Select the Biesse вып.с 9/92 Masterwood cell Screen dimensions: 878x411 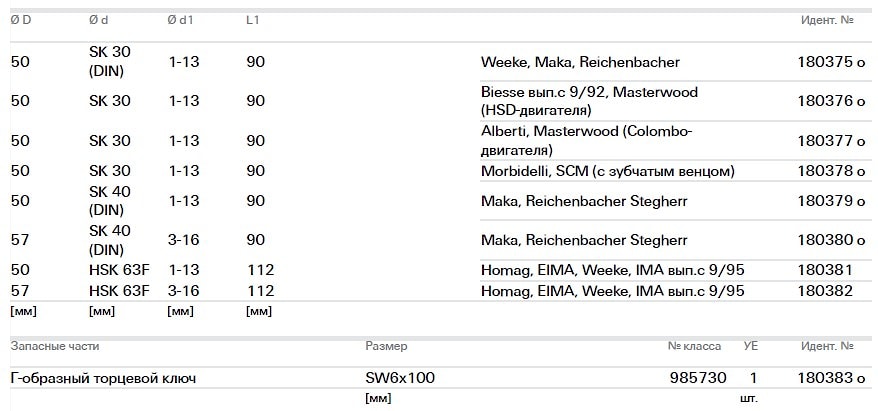pos(589,101)
